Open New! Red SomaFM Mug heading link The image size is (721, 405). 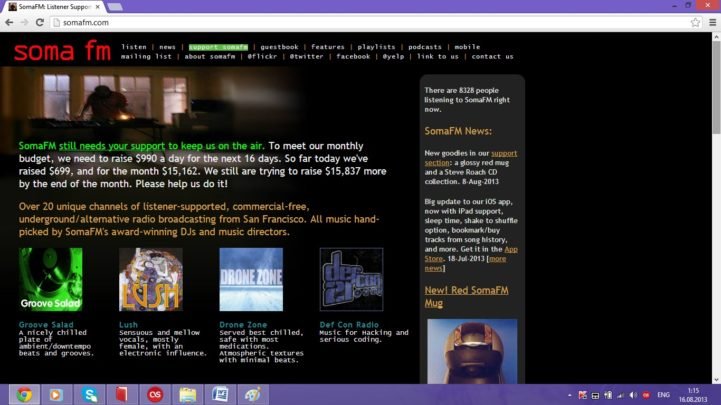(x=466, y=297)
